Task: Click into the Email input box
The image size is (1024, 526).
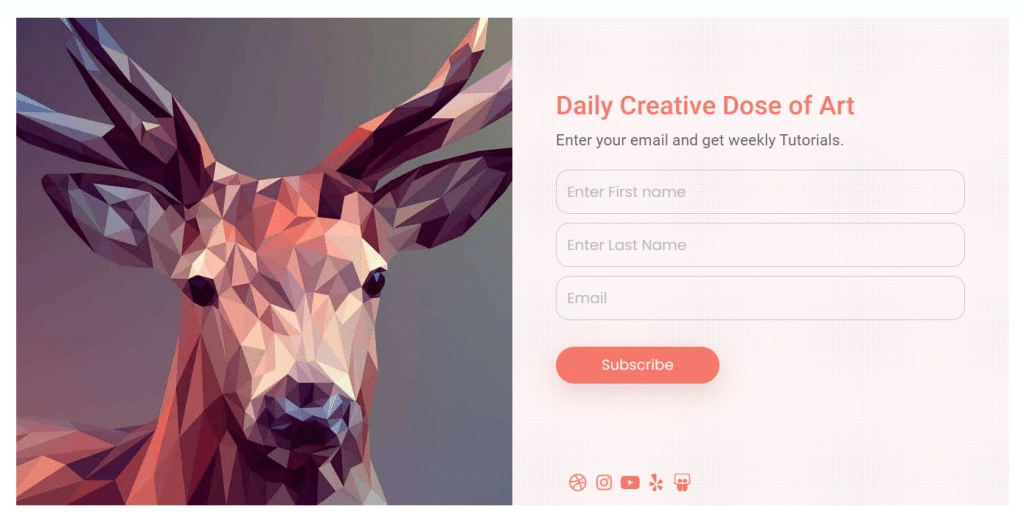Action: pos(760,299)
